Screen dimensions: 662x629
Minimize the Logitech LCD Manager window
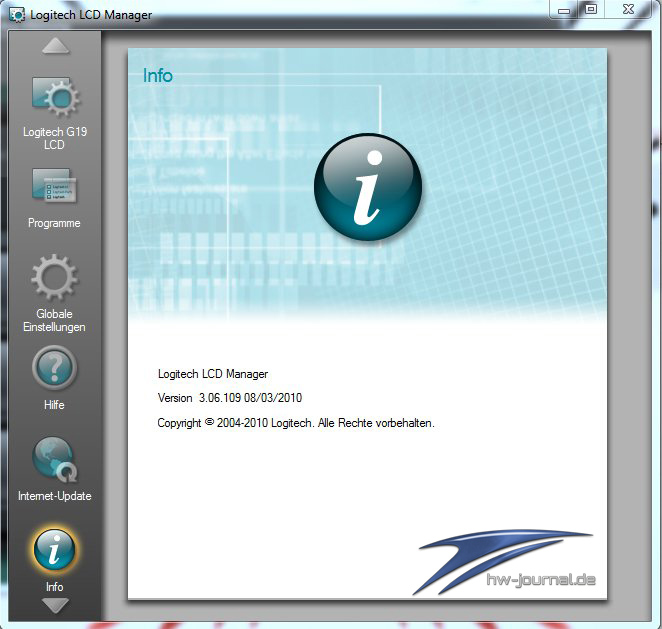point(564,10)
